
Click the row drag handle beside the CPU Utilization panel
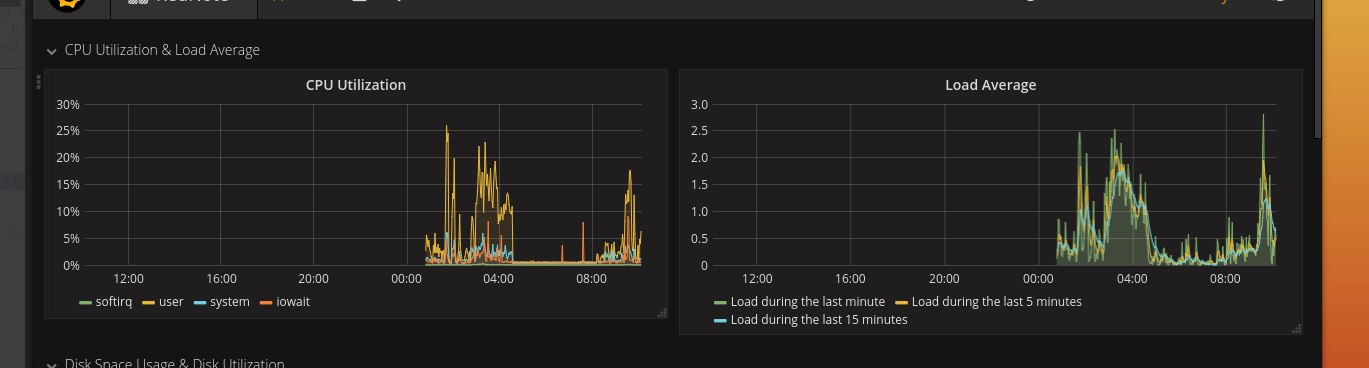(x=38, y=82)
